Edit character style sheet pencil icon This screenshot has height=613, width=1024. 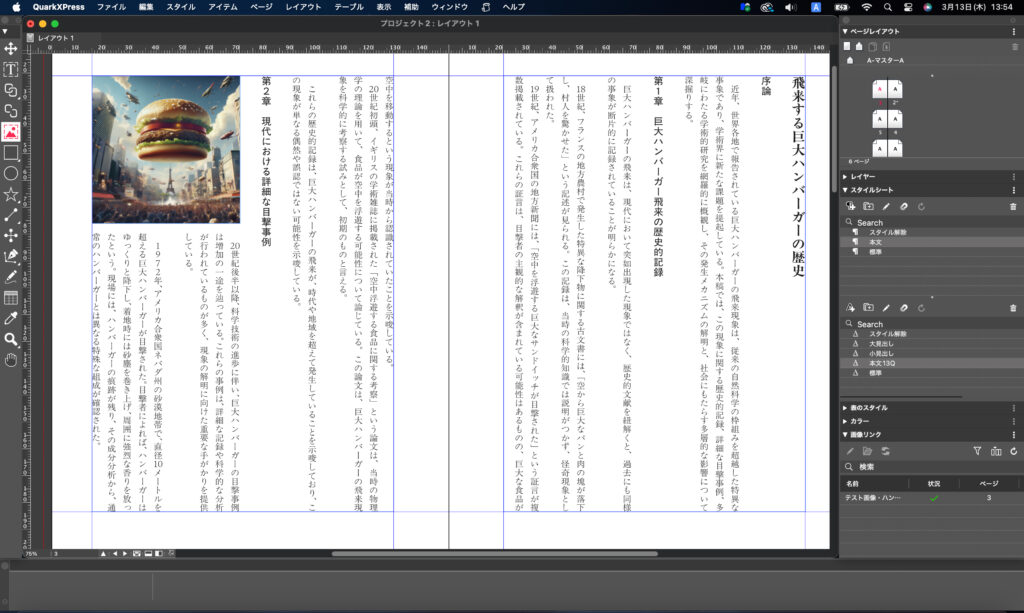coord(886,307)
